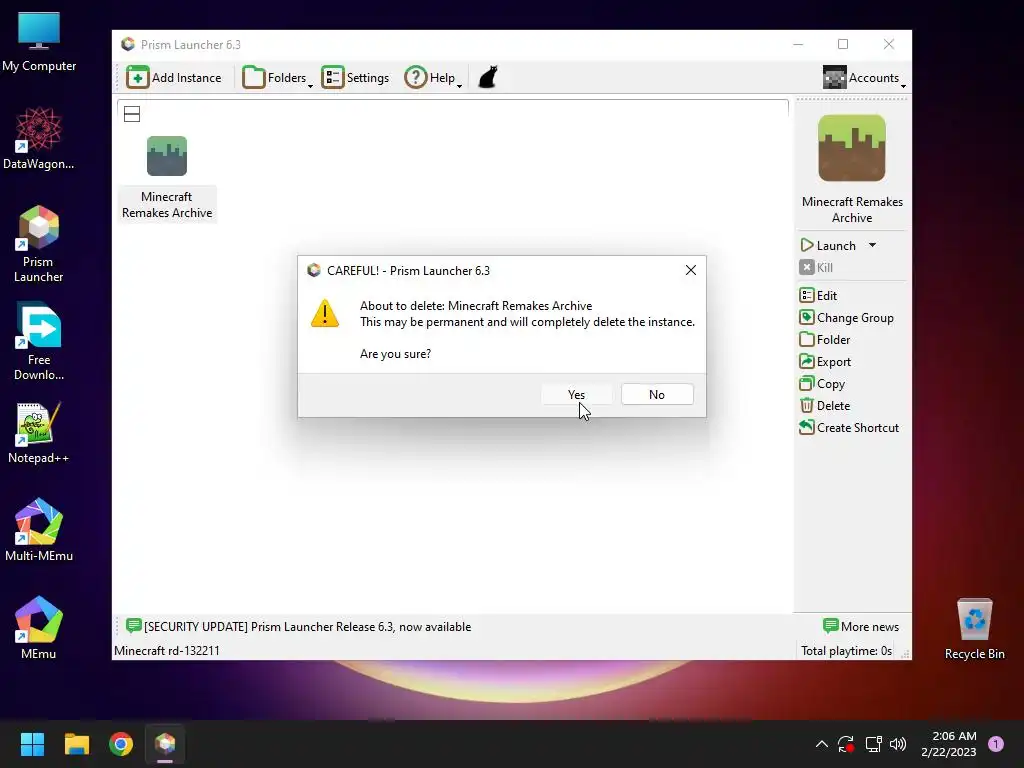Open the Help dropdown menu

pyautogui.click(x=433, y=78)
